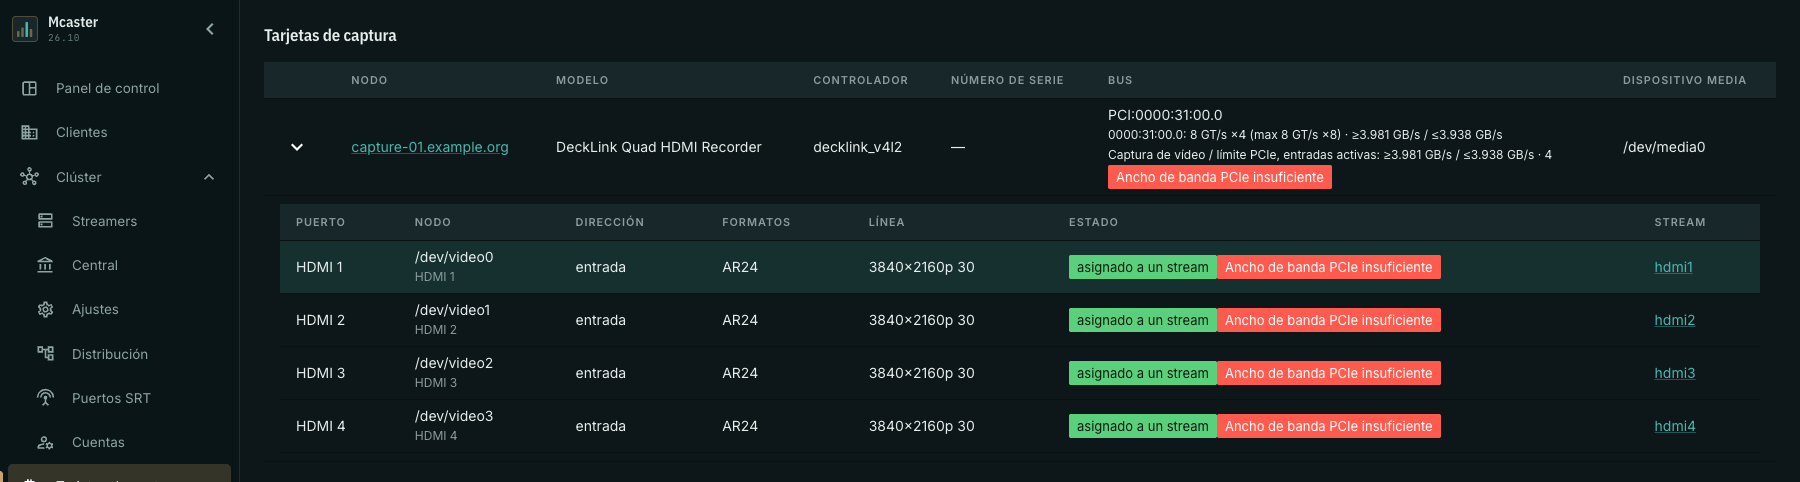Open the hdmi2 stream link

(x=1674, y=320)
